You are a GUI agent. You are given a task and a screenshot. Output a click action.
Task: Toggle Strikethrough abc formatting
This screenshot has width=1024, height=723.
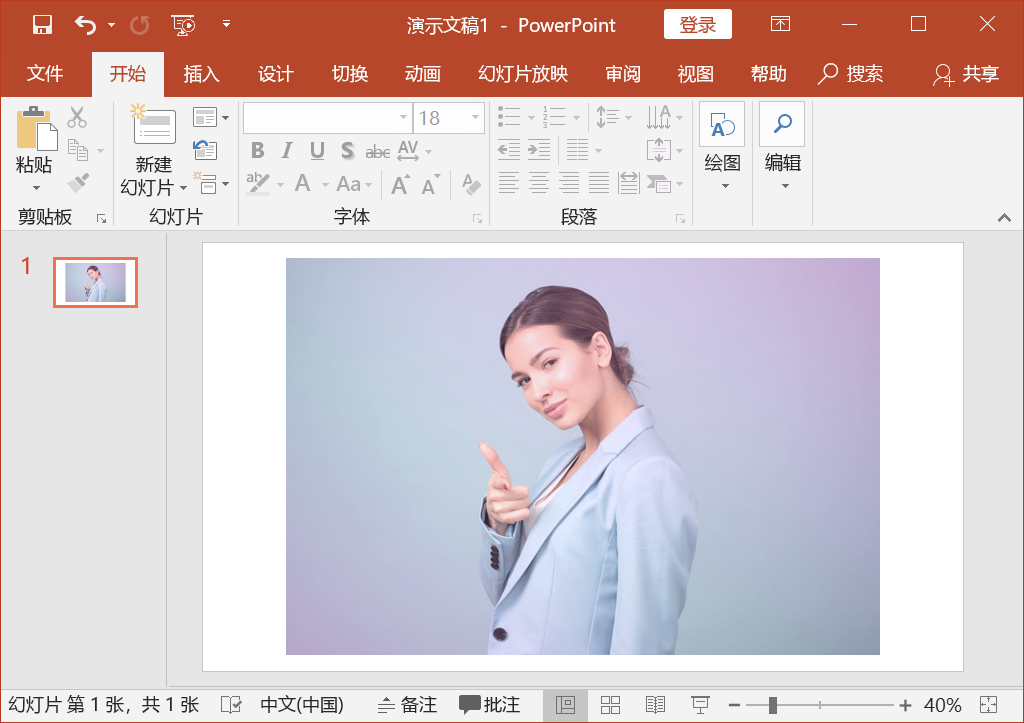click(x=377, y=152)
